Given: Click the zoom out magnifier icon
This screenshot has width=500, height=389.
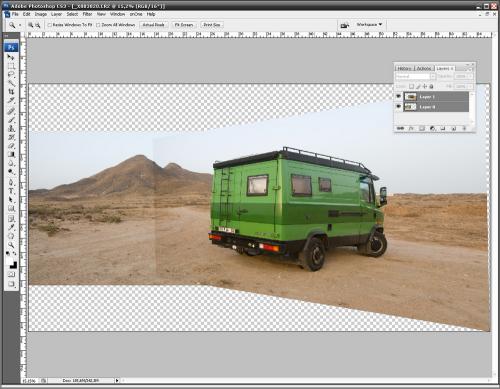Looking at the screenshot, I should (38, 25).
